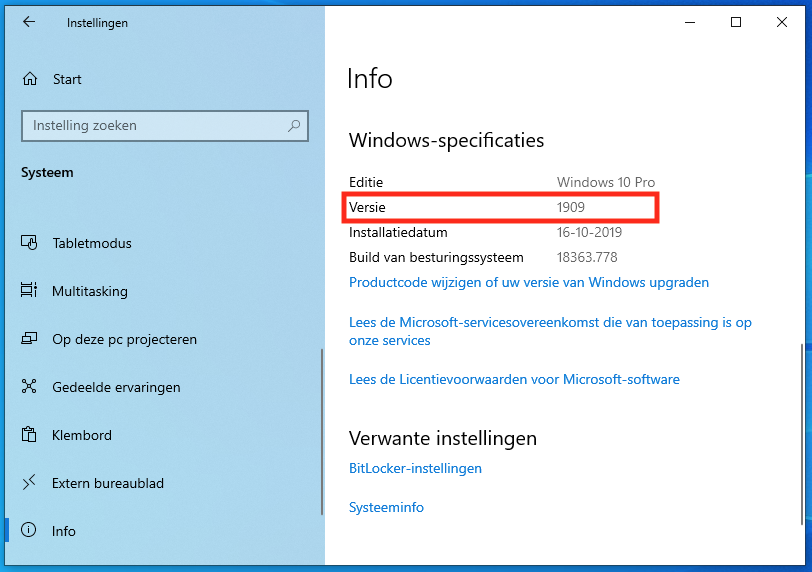812x572 pixels.
Task: Open Licentievoorwaarden voor Microsoft-software link
Action: (x=514, y=379)
